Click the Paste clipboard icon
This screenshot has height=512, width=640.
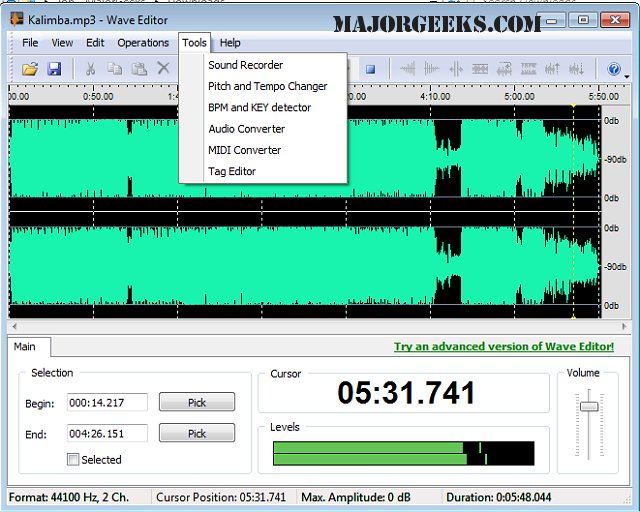click(139, 69)
